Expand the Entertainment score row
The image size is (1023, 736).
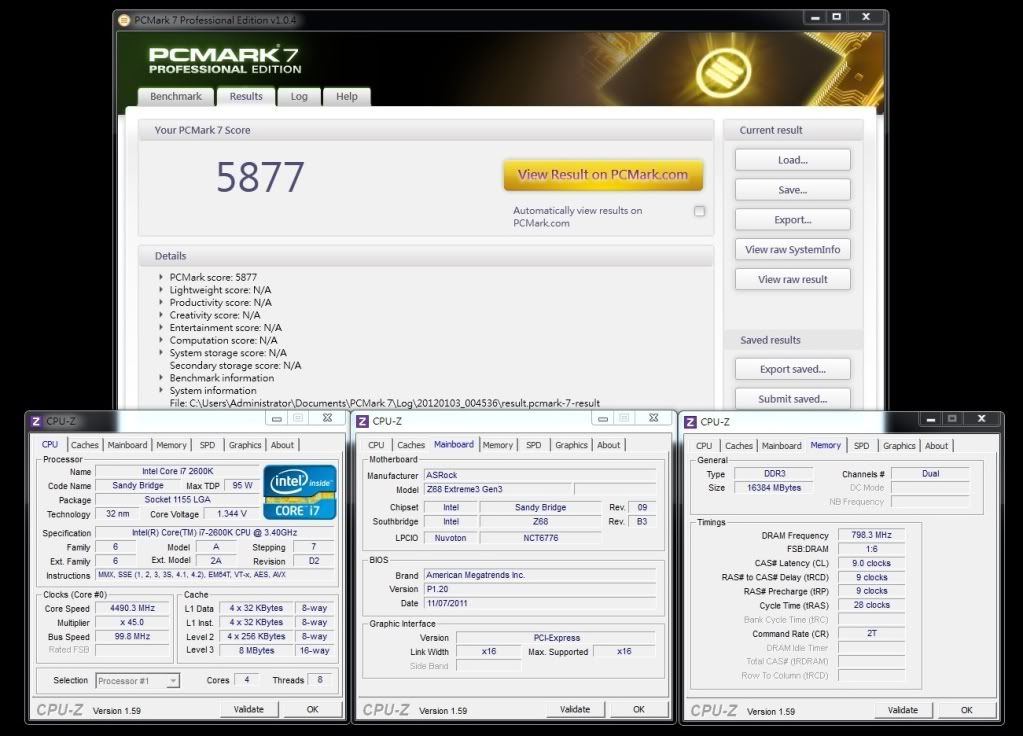click(160, 328)
